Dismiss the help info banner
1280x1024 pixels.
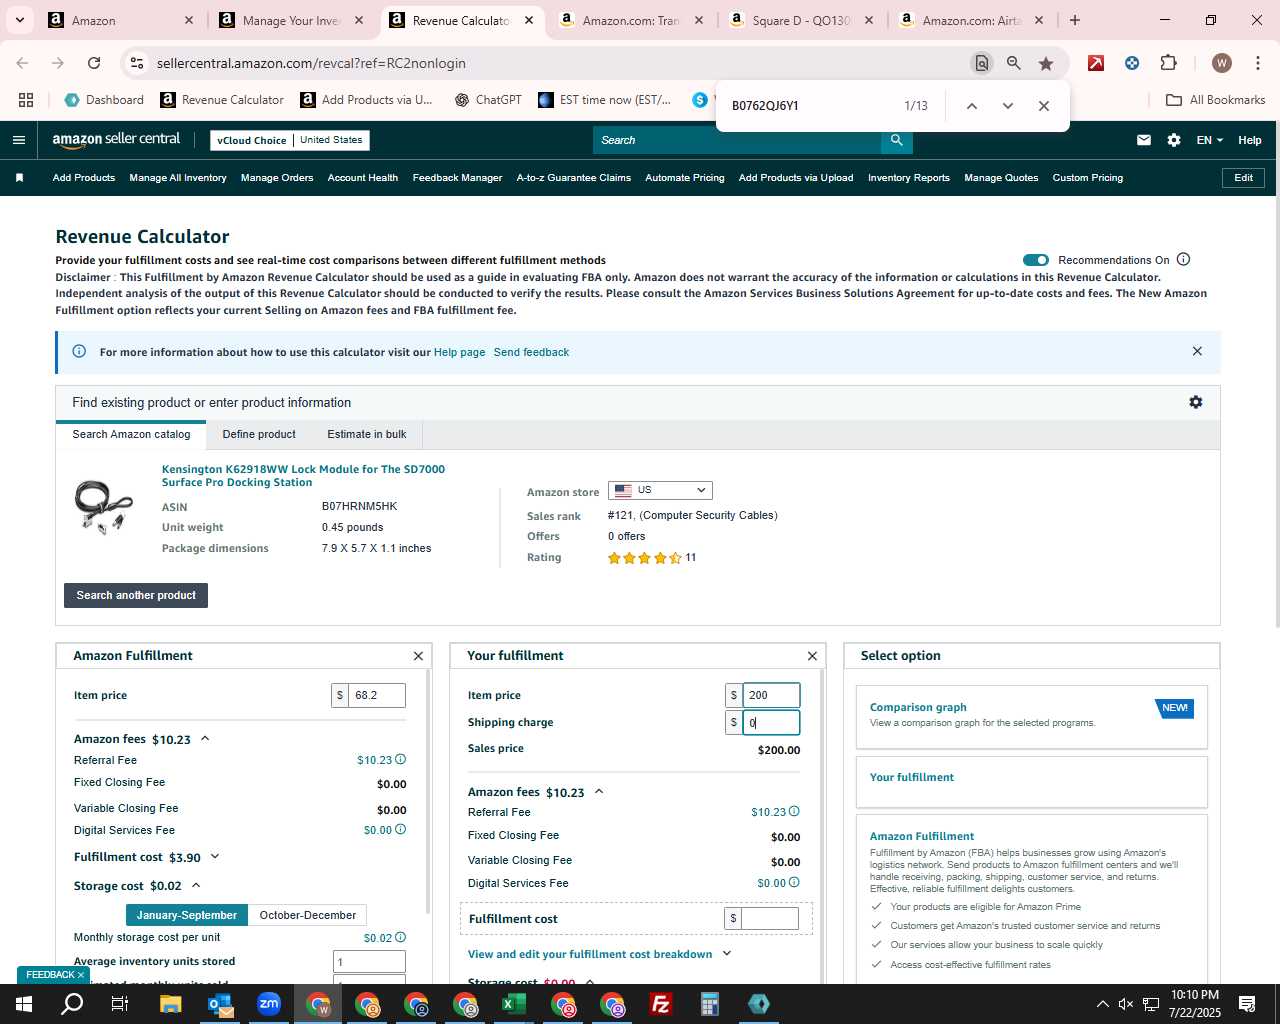tap(1197, 351)
